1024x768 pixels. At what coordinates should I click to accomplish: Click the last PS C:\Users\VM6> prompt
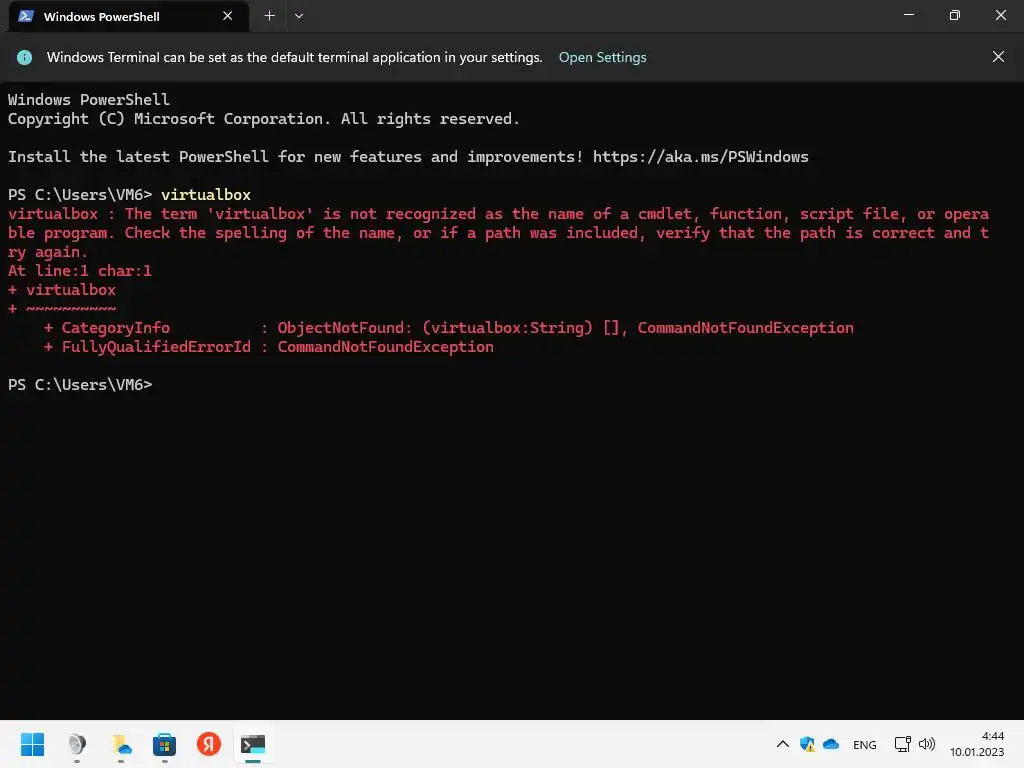click(x=80, y=385)
